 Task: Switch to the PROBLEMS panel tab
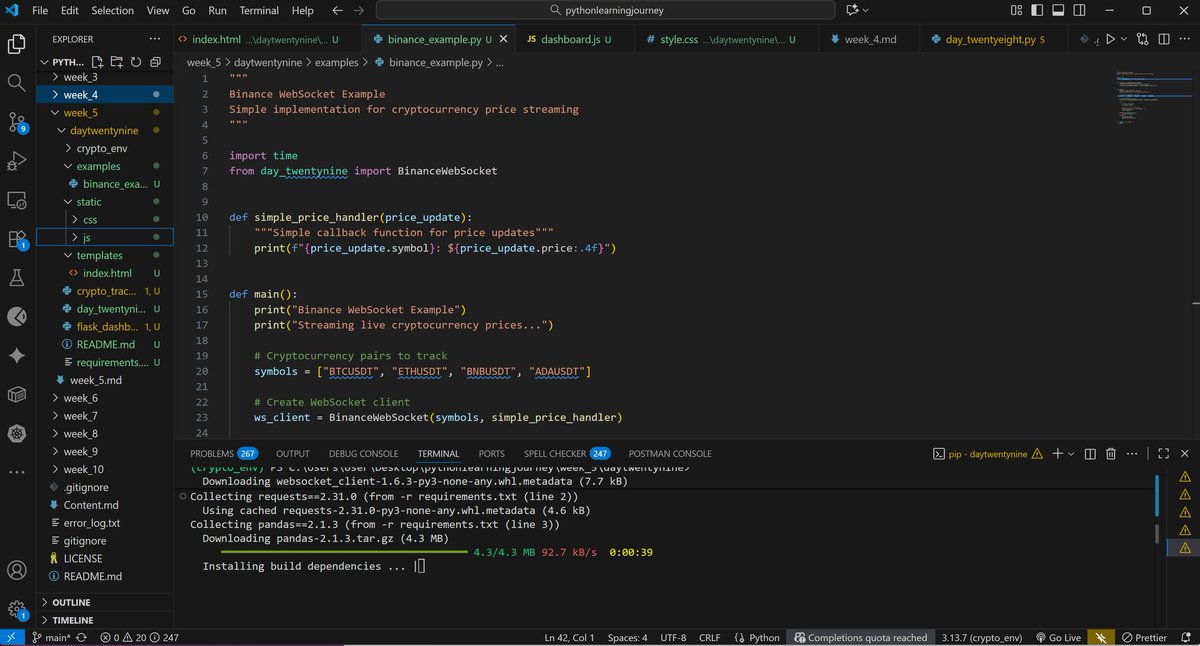click(223, 453)
